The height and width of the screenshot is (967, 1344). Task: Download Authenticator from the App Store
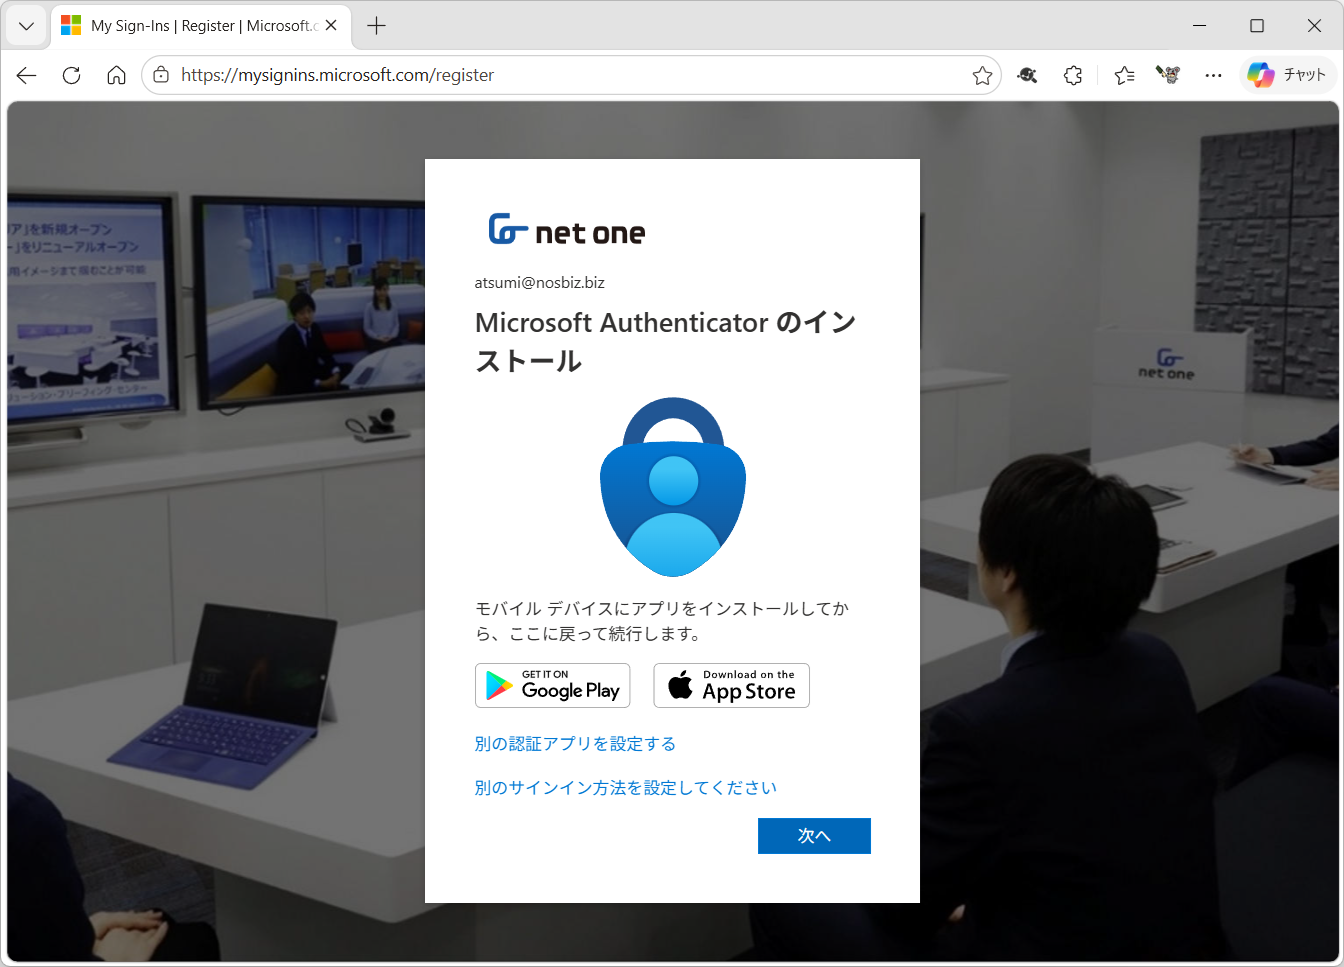click(x=732, y=686)
